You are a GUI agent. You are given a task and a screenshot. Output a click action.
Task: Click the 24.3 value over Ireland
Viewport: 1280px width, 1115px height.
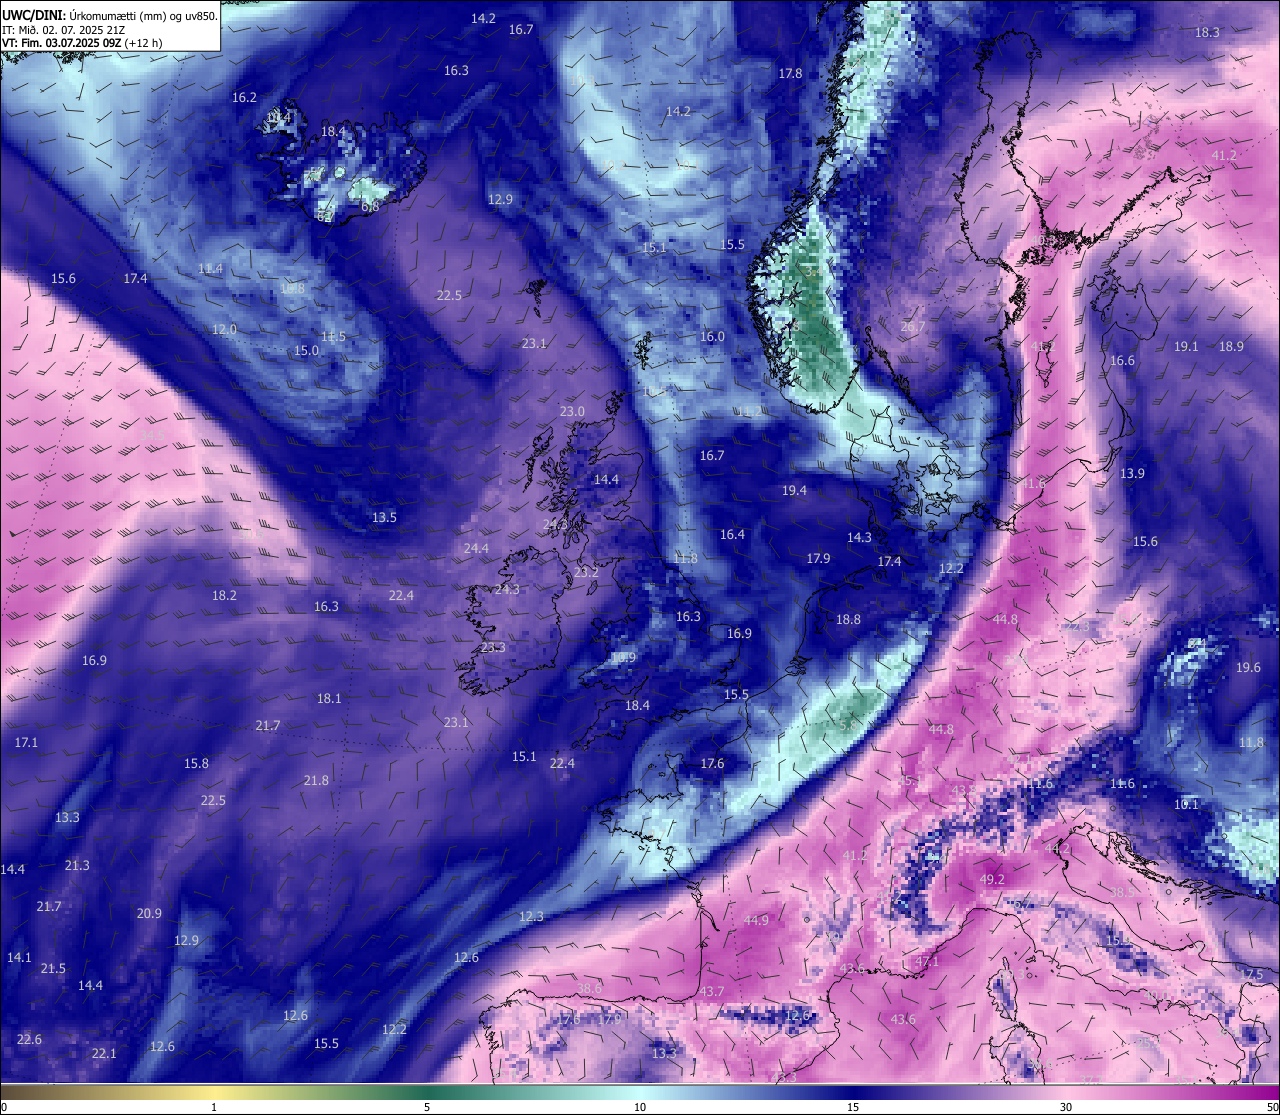(x=507, y=590)
